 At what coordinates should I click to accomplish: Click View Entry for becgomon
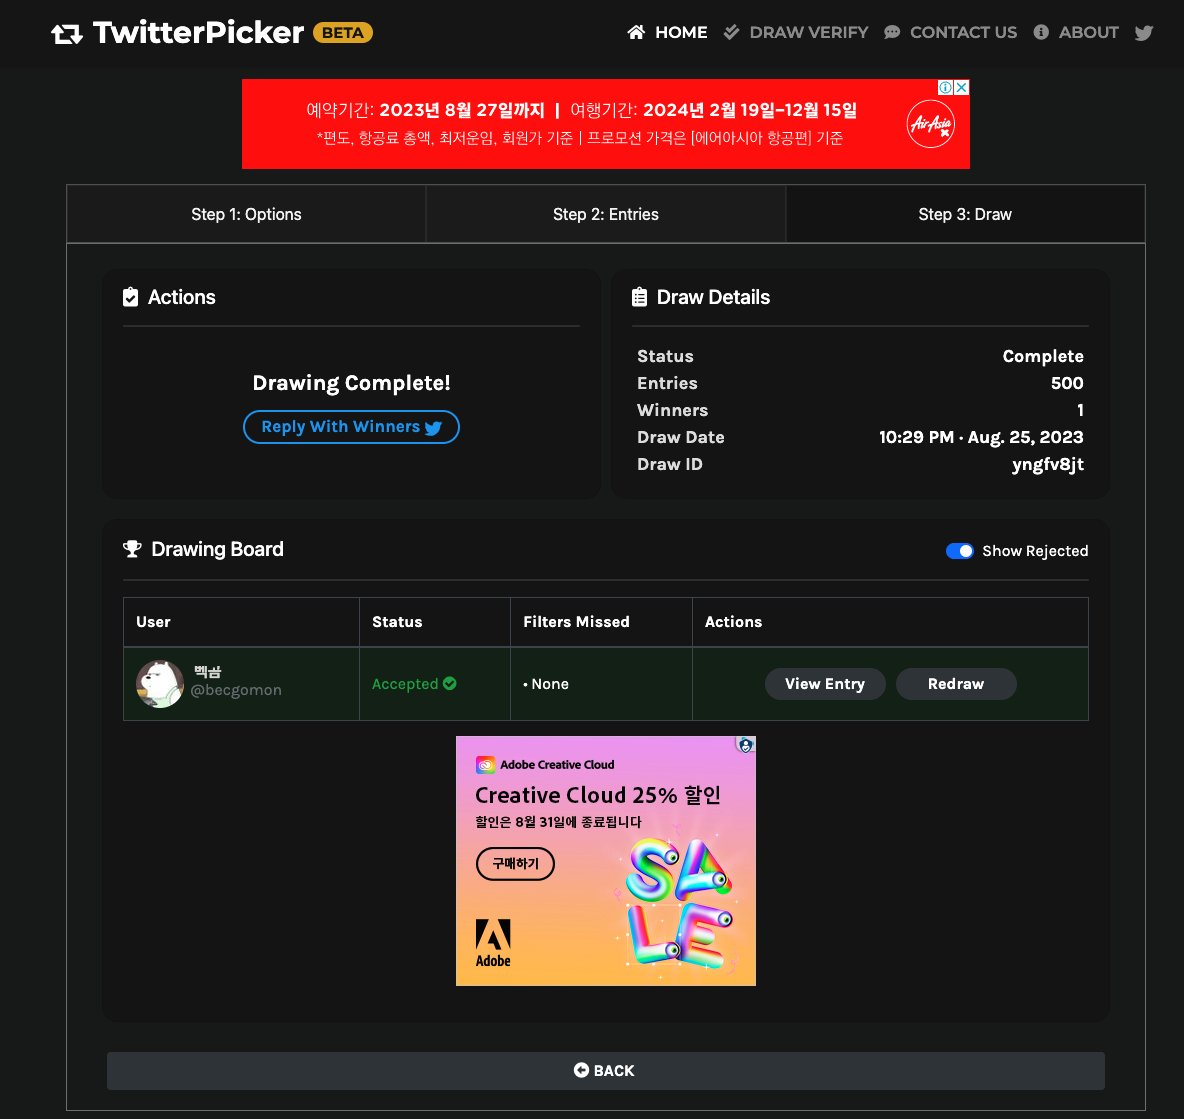(825, 684)
